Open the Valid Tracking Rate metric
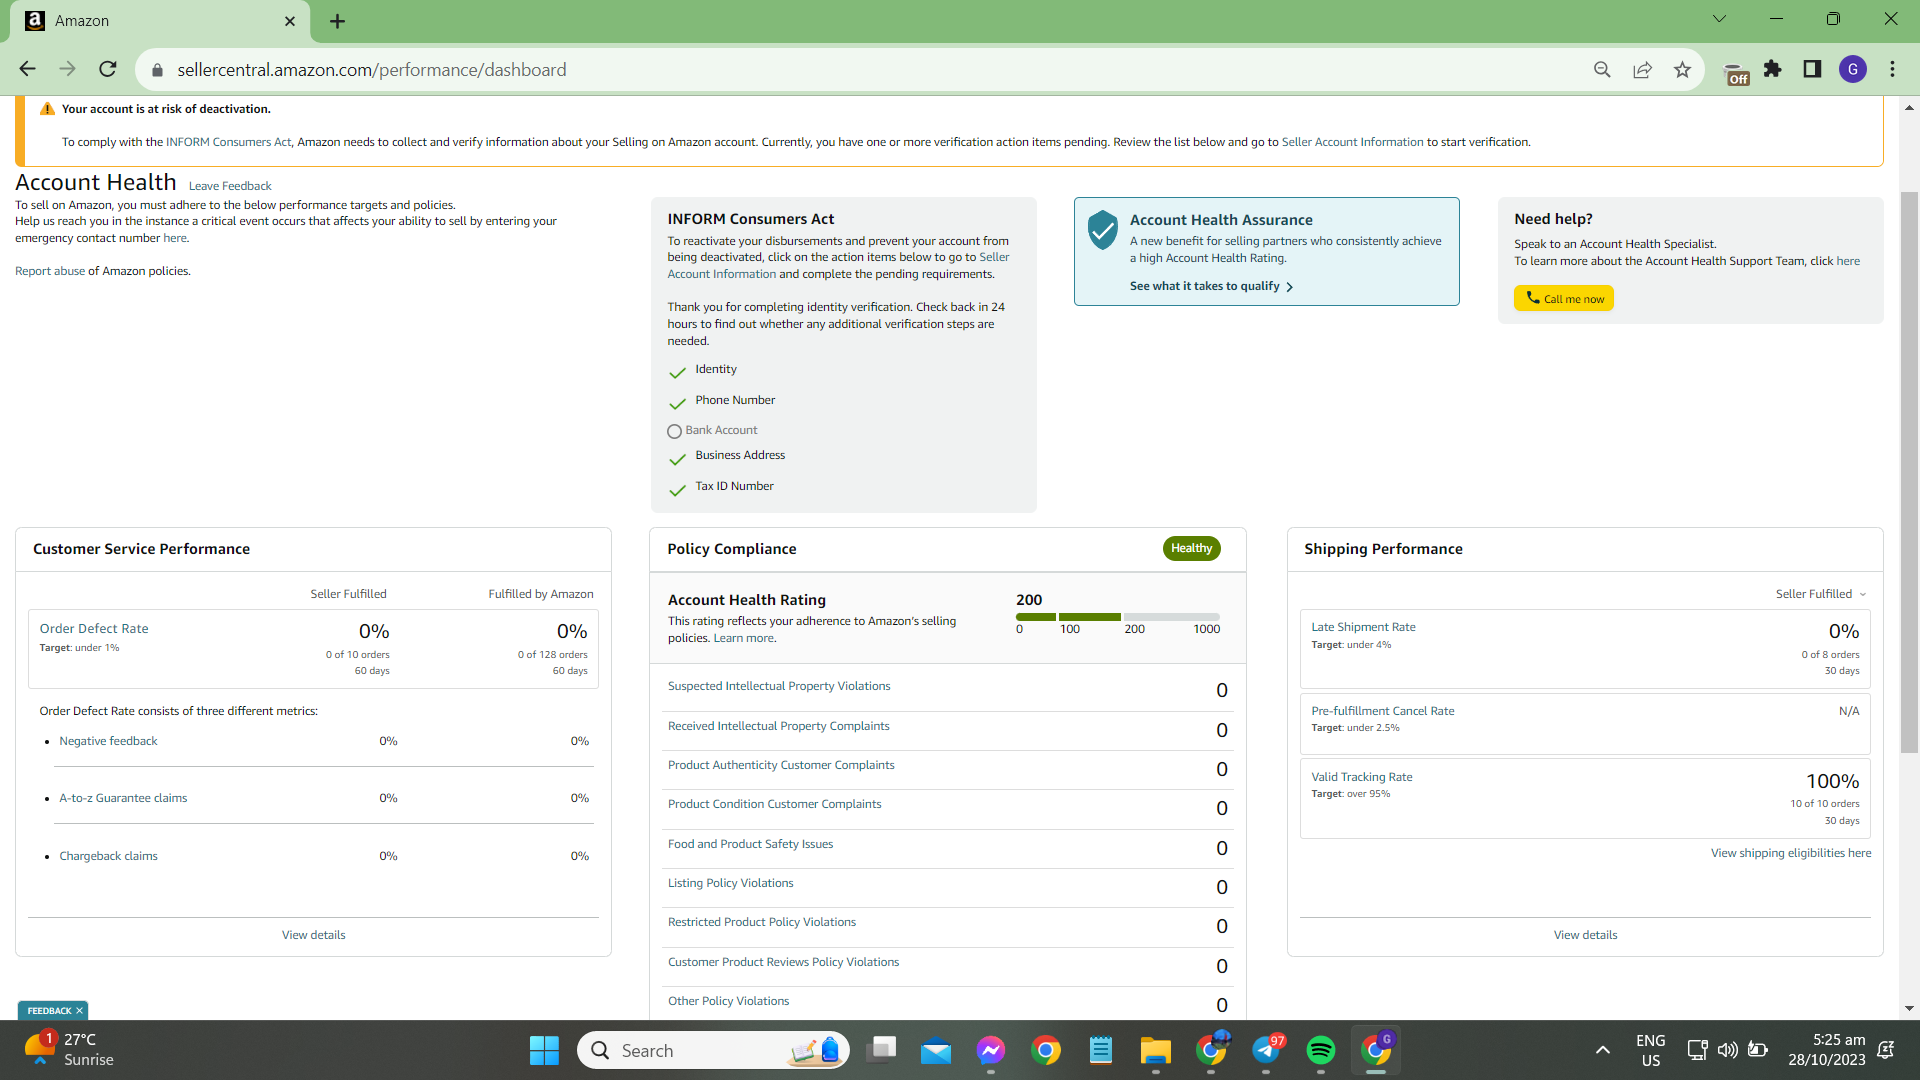Viewport: 1920px width, 1080px height. [1362, 777]
